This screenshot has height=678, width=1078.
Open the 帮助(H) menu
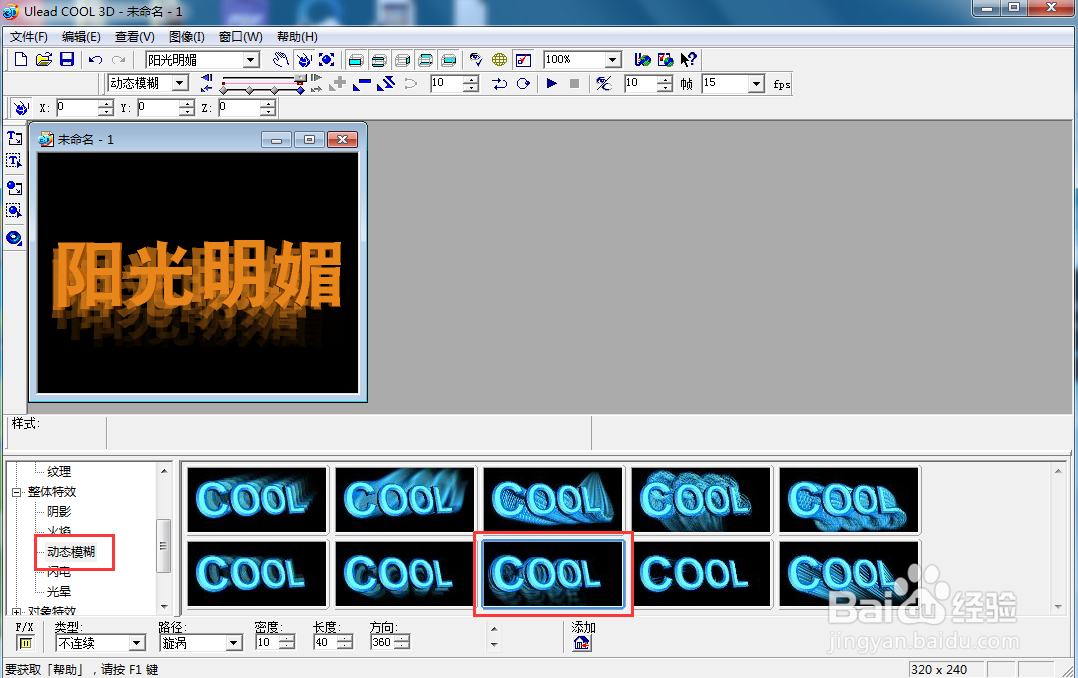(297, 36)
